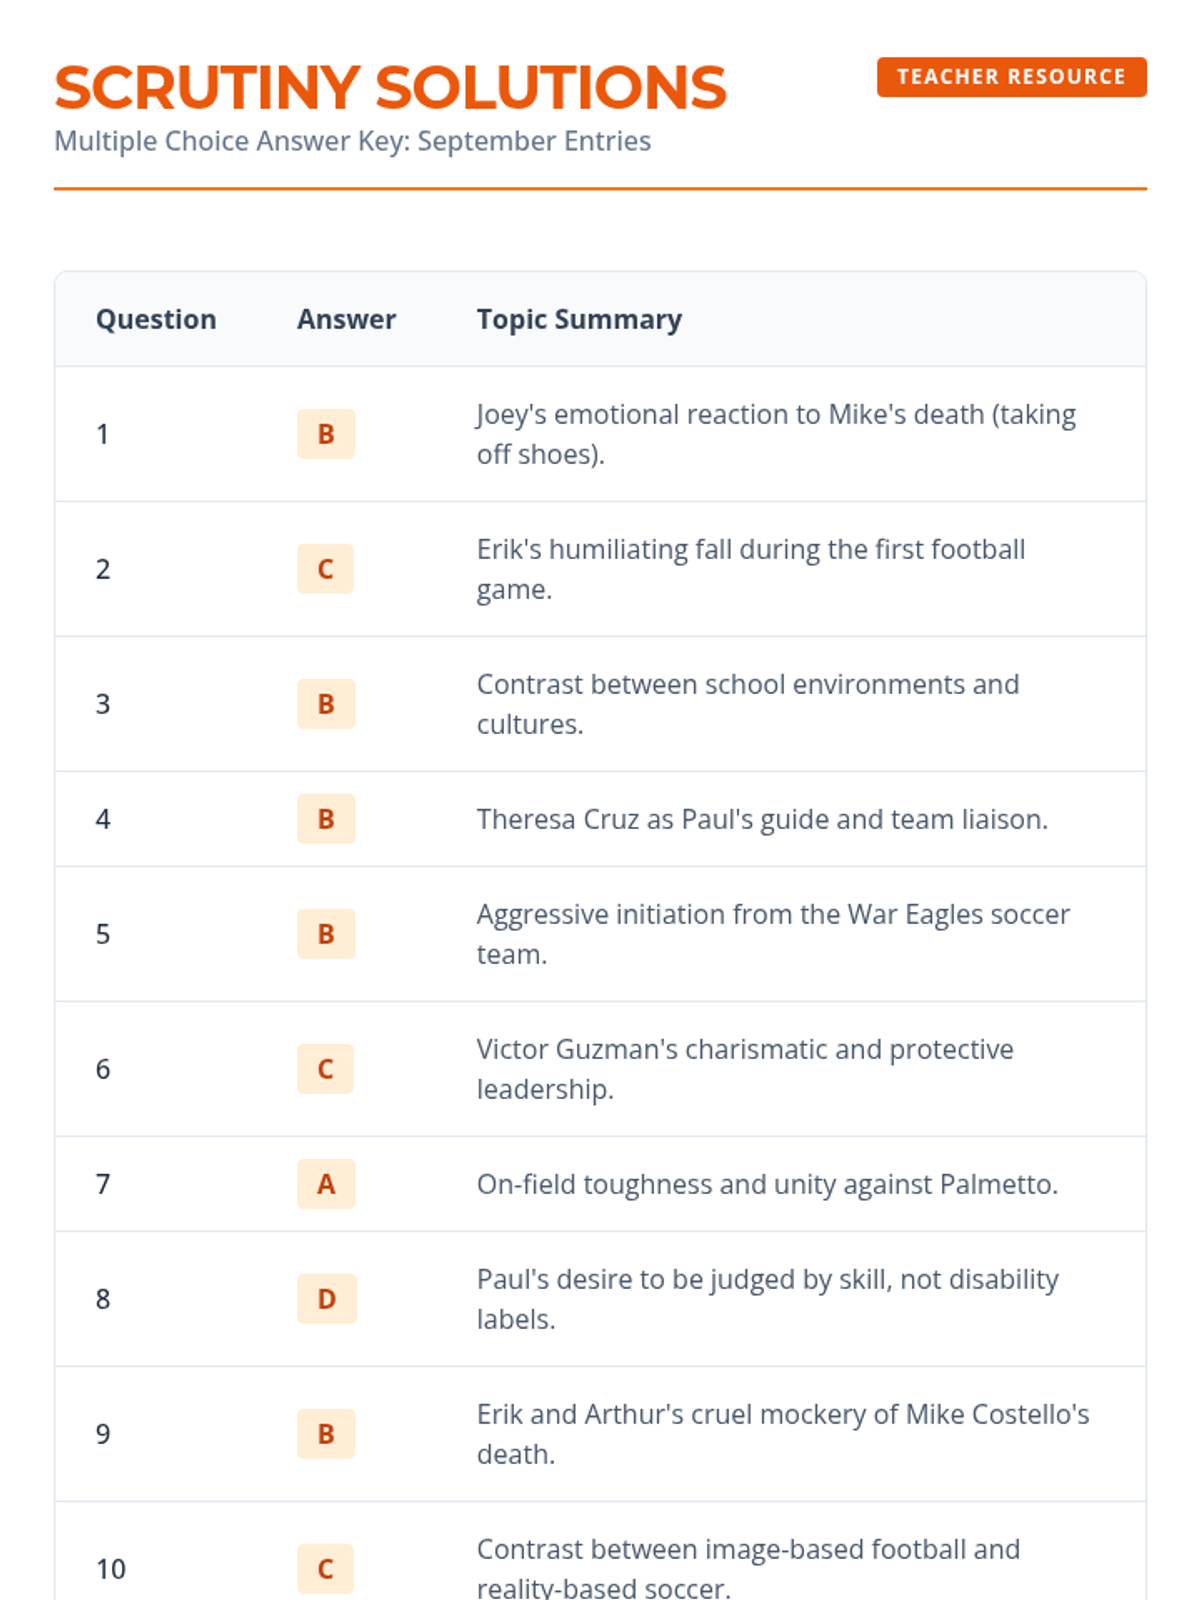The height and width of the screenshot is (1600, 1200).
Task: Click the Teacher Resource badge
Action: [1011, 77]
